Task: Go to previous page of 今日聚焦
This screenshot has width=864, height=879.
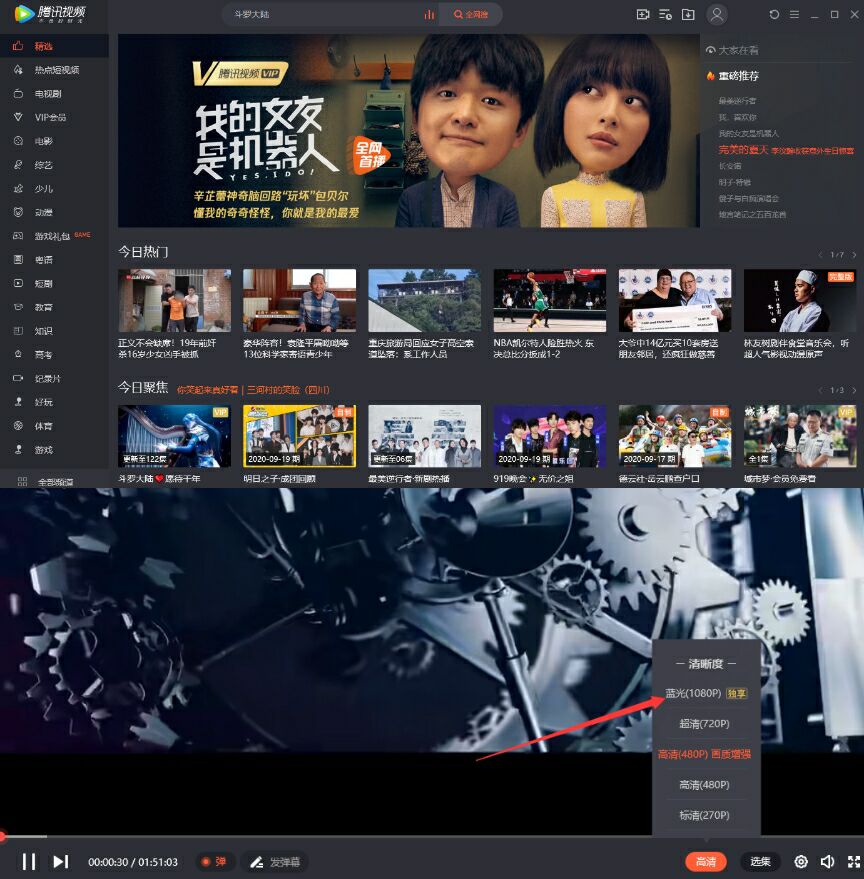Action: click(x=820, y=390)
